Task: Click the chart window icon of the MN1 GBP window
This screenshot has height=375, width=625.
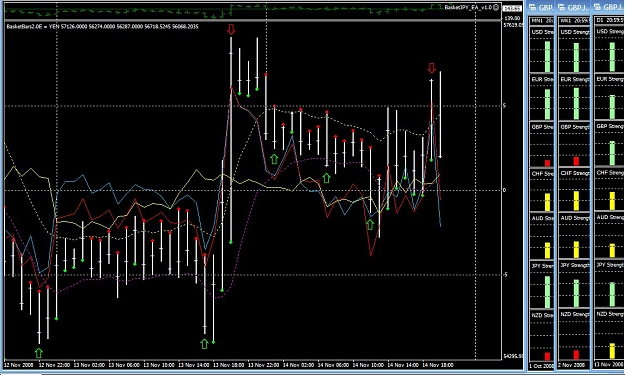Action: pos(533,7)
